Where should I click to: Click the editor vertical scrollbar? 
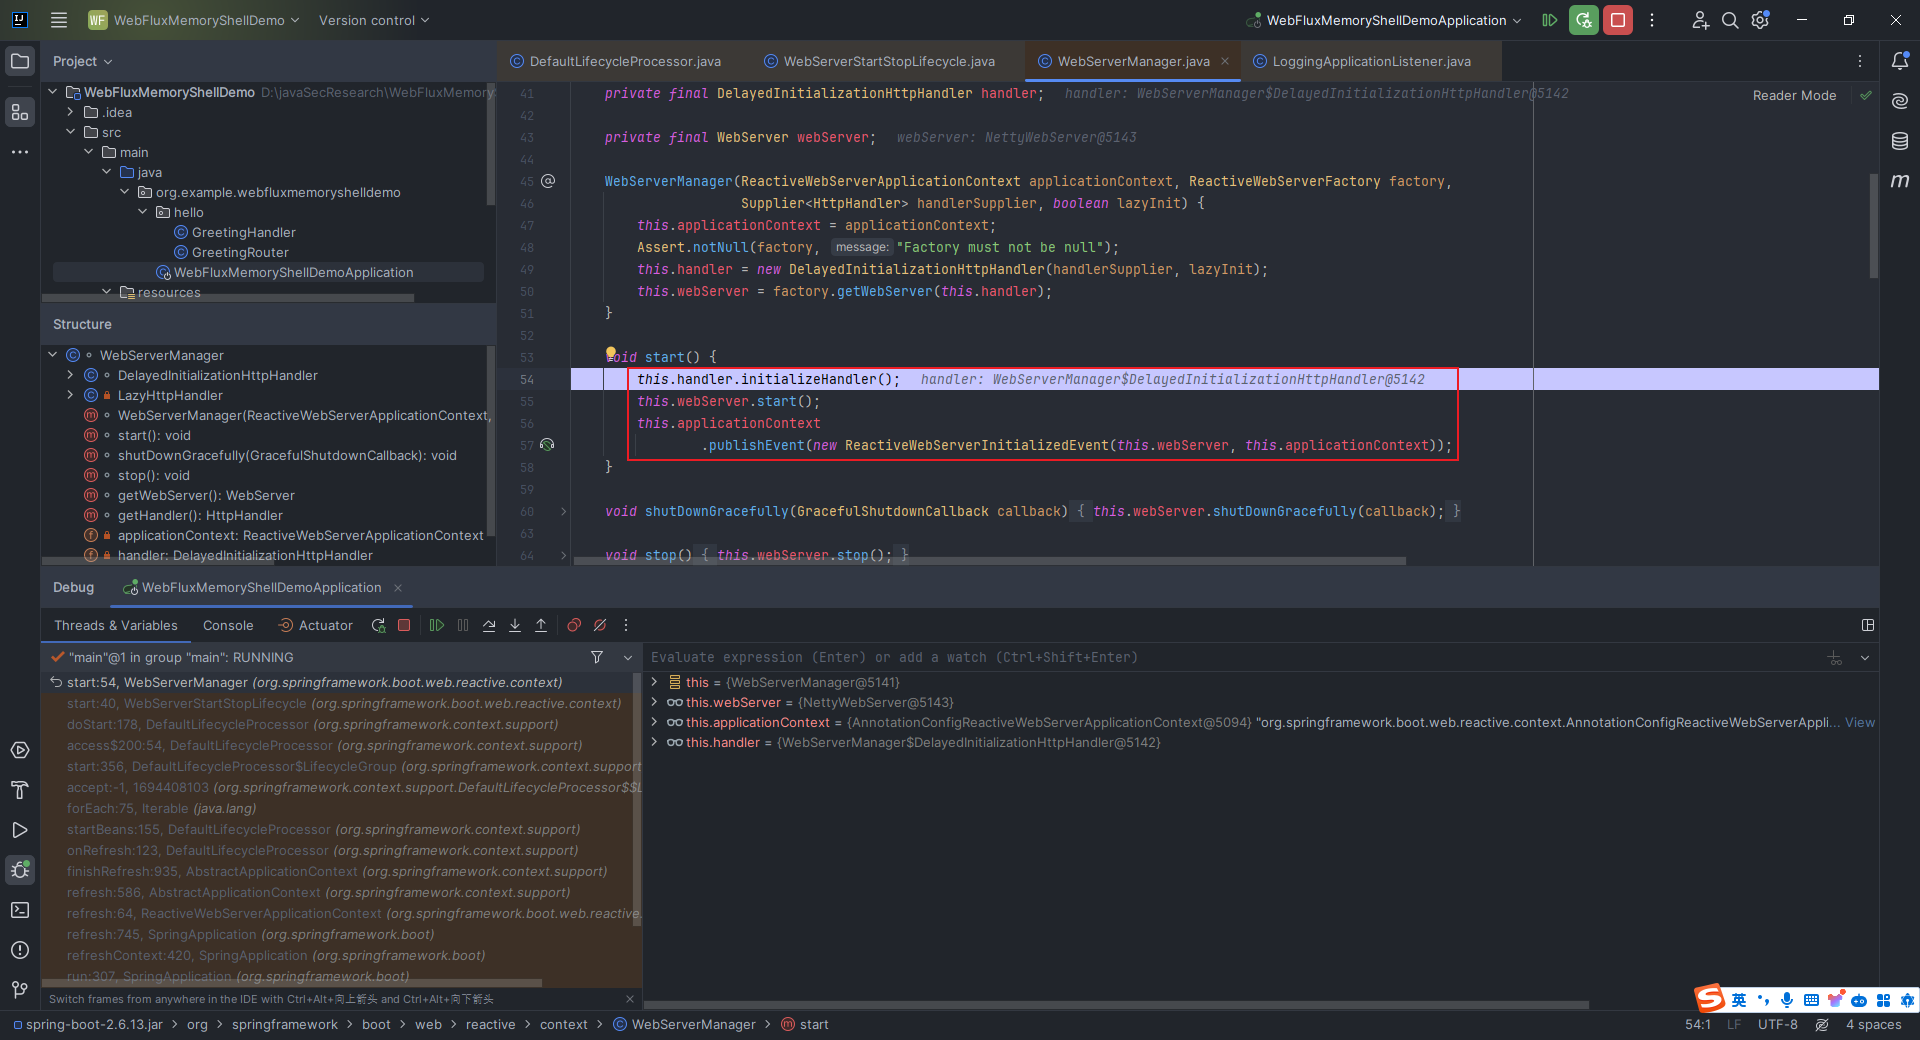pos(1873,226)
